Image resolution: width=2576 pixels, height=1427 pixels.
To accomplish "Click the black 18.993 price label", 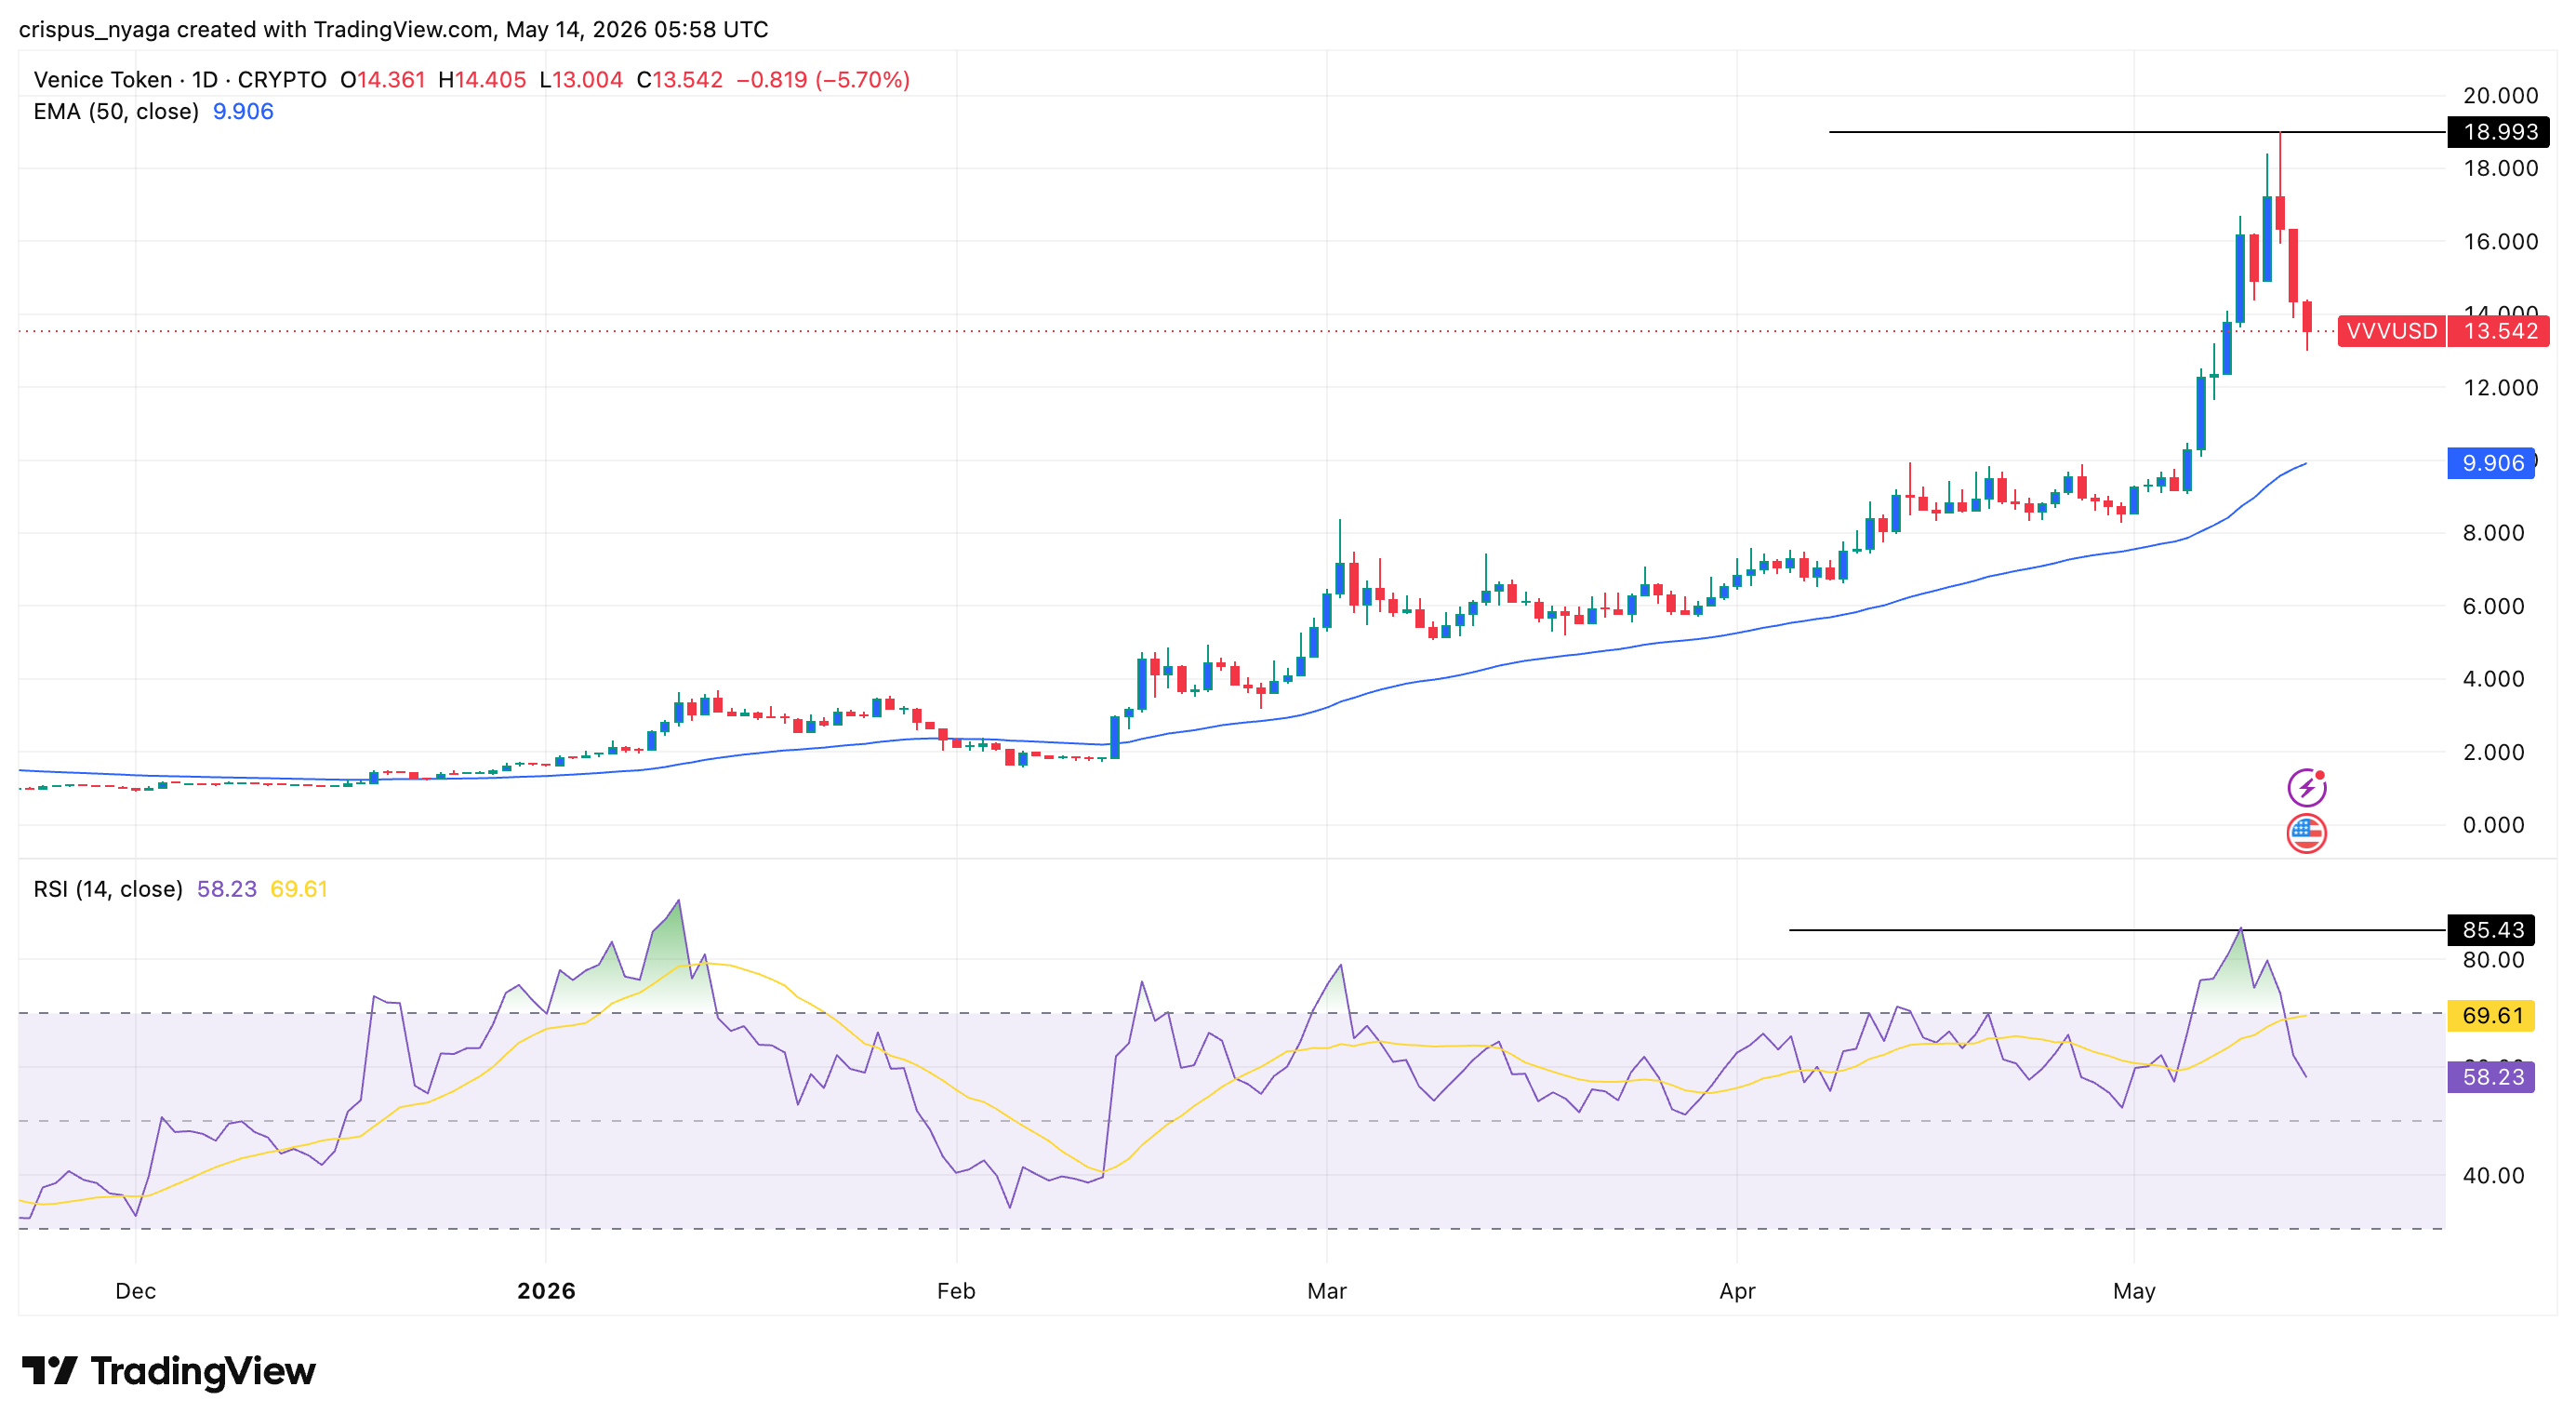I will [2499, 132].
